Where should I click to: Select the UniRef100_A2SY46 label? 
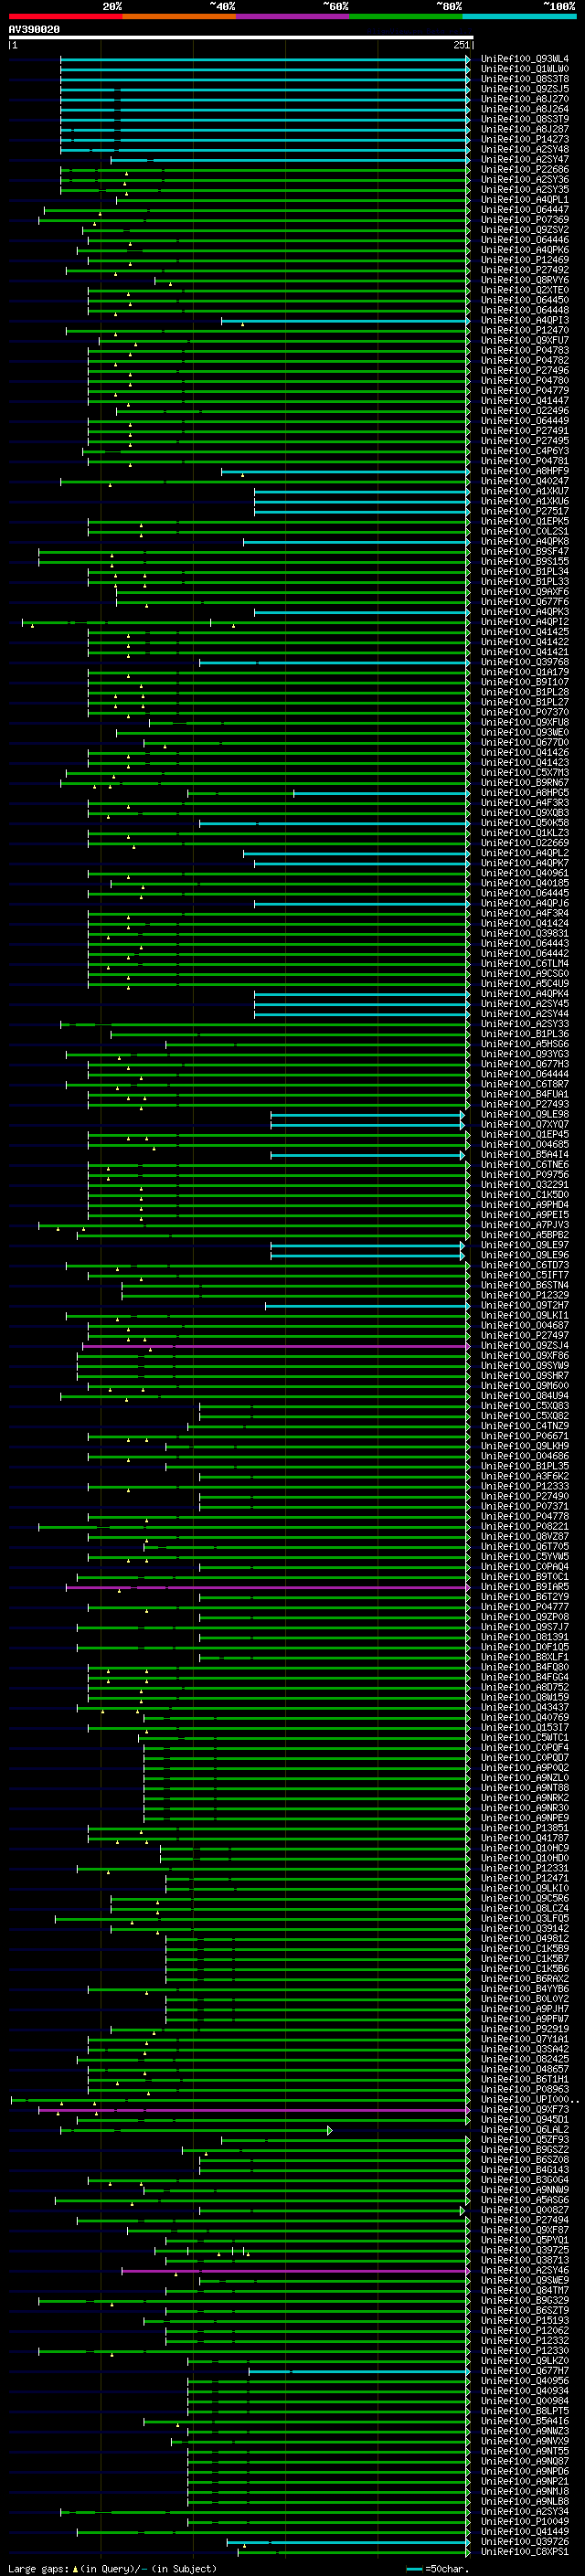pos(525,2271)
